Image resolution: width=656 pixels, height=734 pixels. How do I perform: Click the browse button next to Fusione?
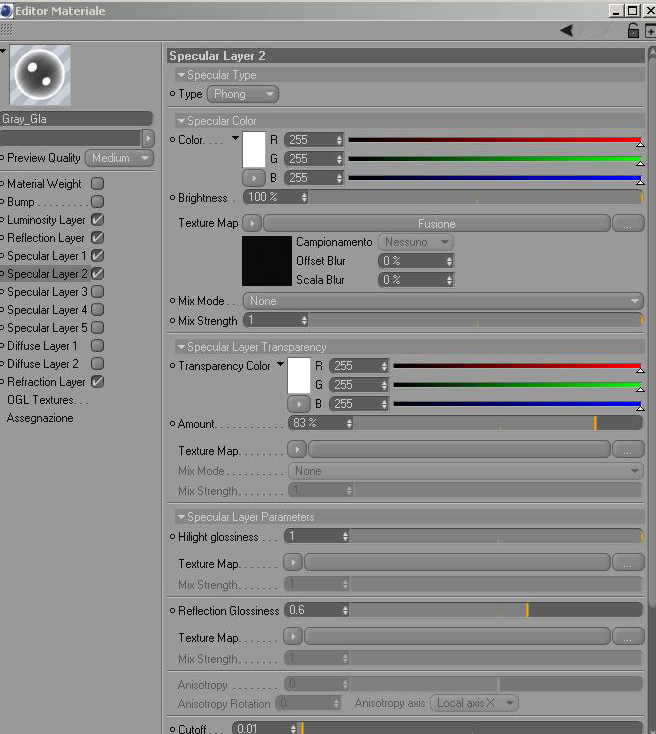coord(627,223)
